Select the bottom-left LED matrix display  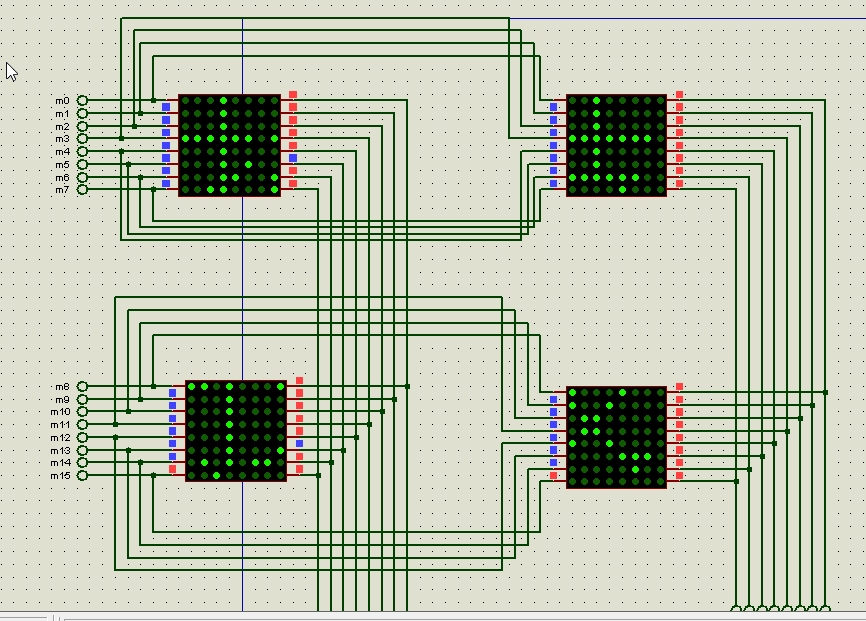tap(236, 430)
